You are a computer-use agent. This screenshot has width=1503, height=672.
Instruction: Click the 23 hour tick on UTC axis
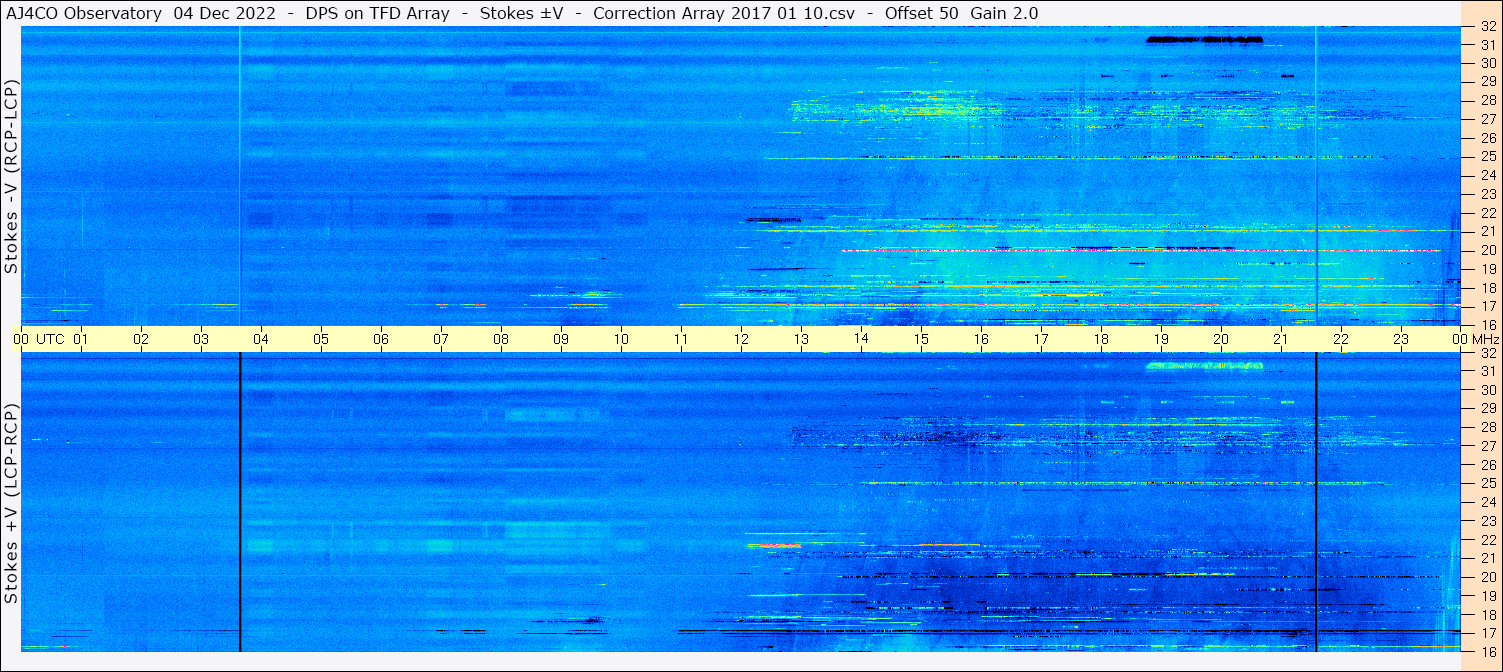click(x=1401, y=339)
